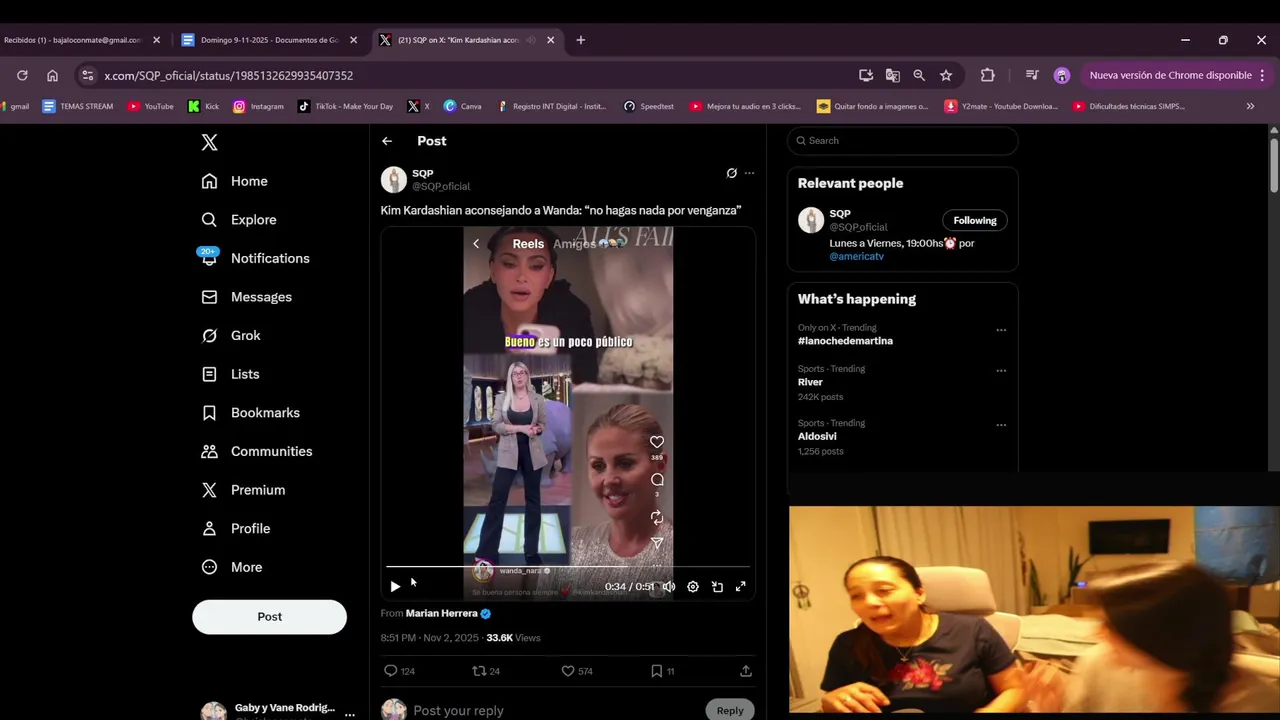
Task: Open options for Aldosivi trend
Action: (x=1001, y=425)
